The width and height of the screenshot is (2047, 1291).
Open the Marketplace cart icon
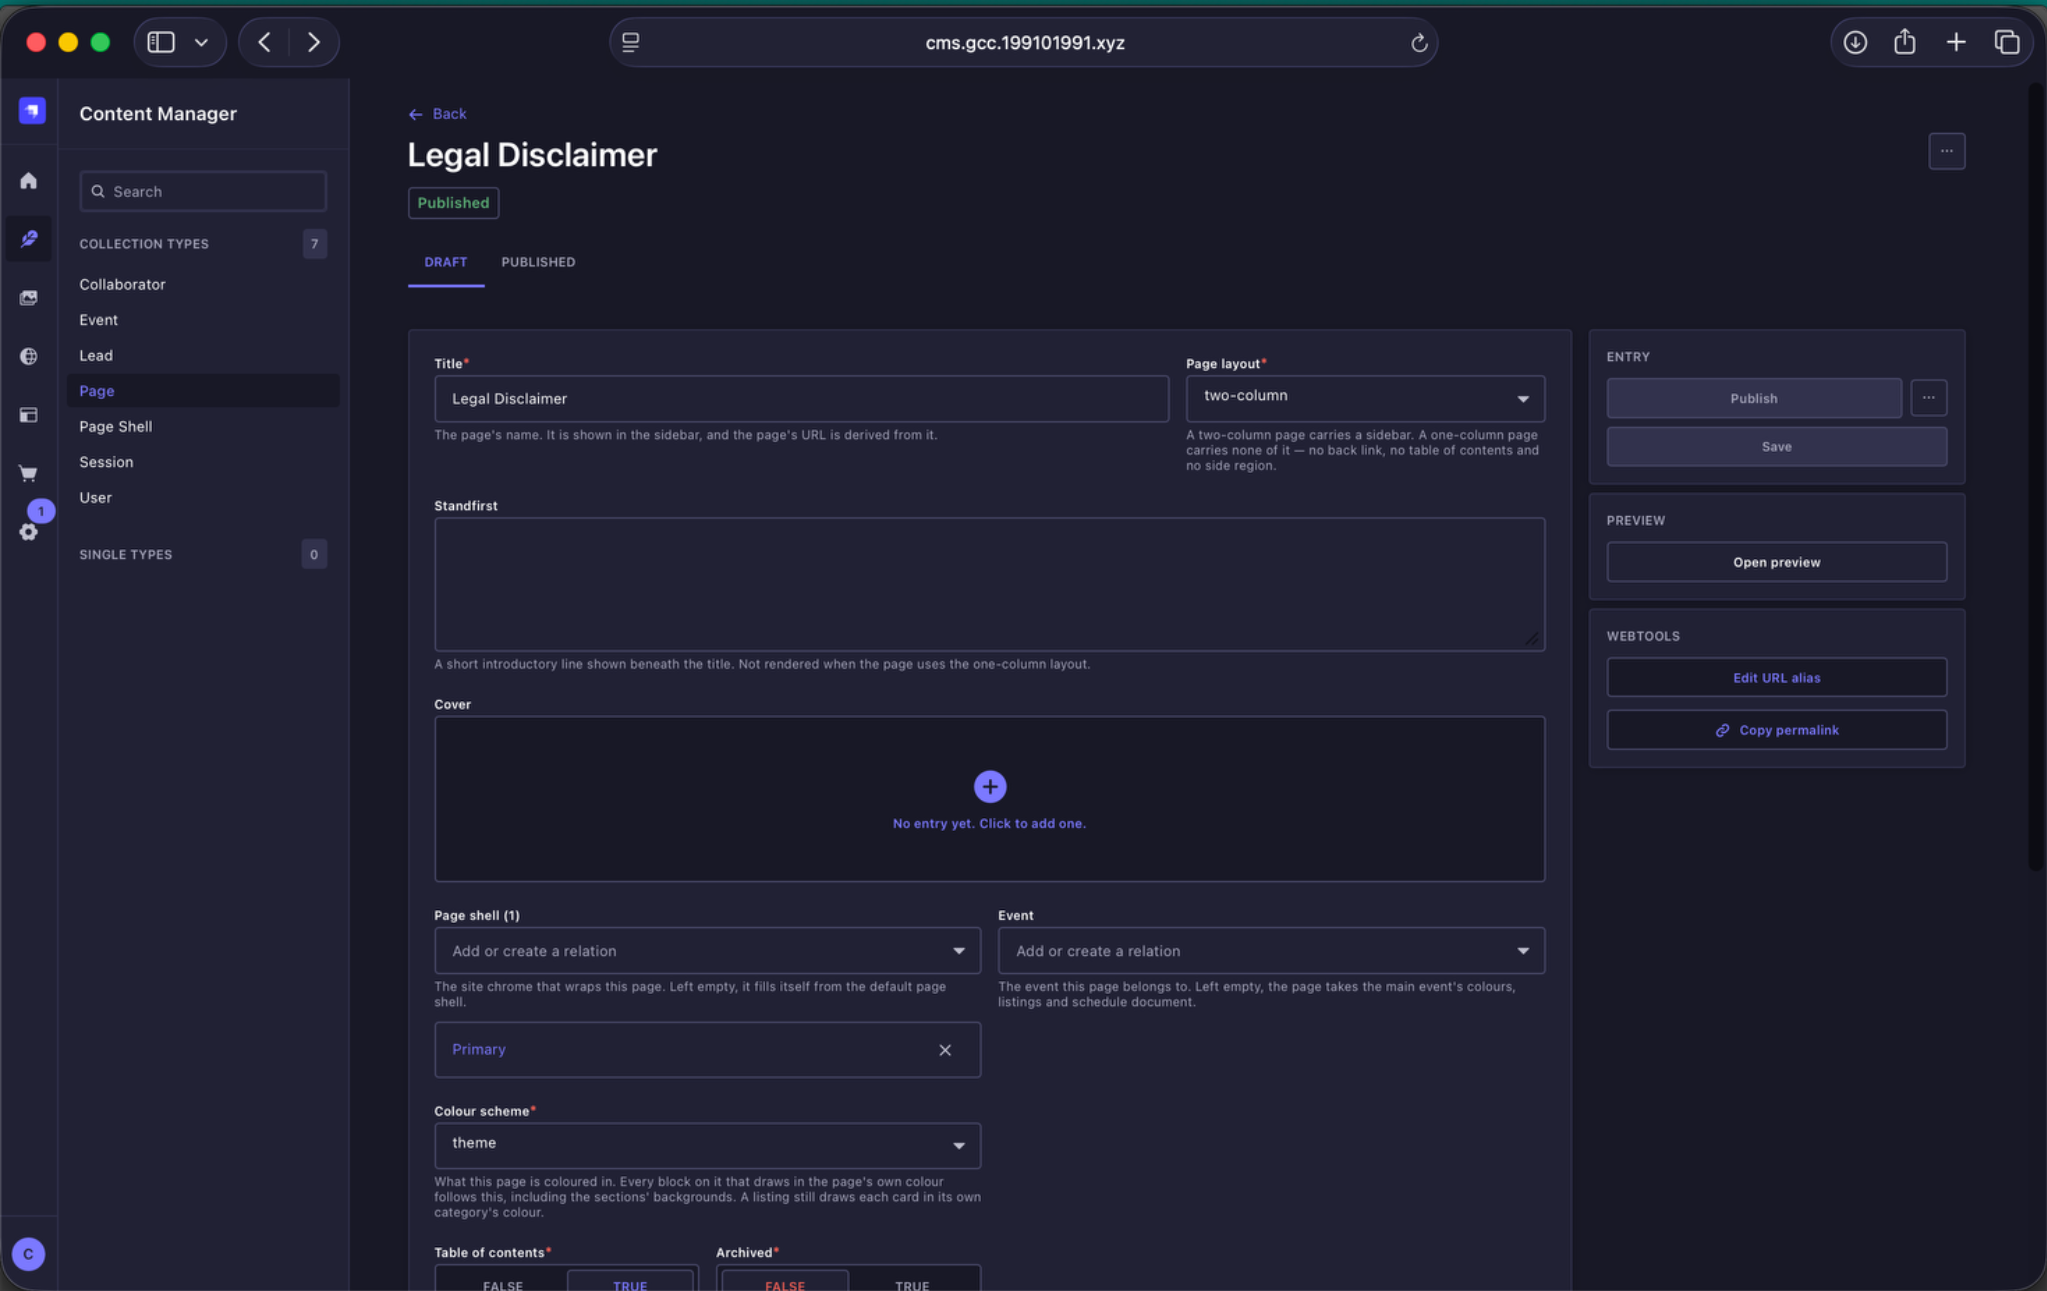29,473
